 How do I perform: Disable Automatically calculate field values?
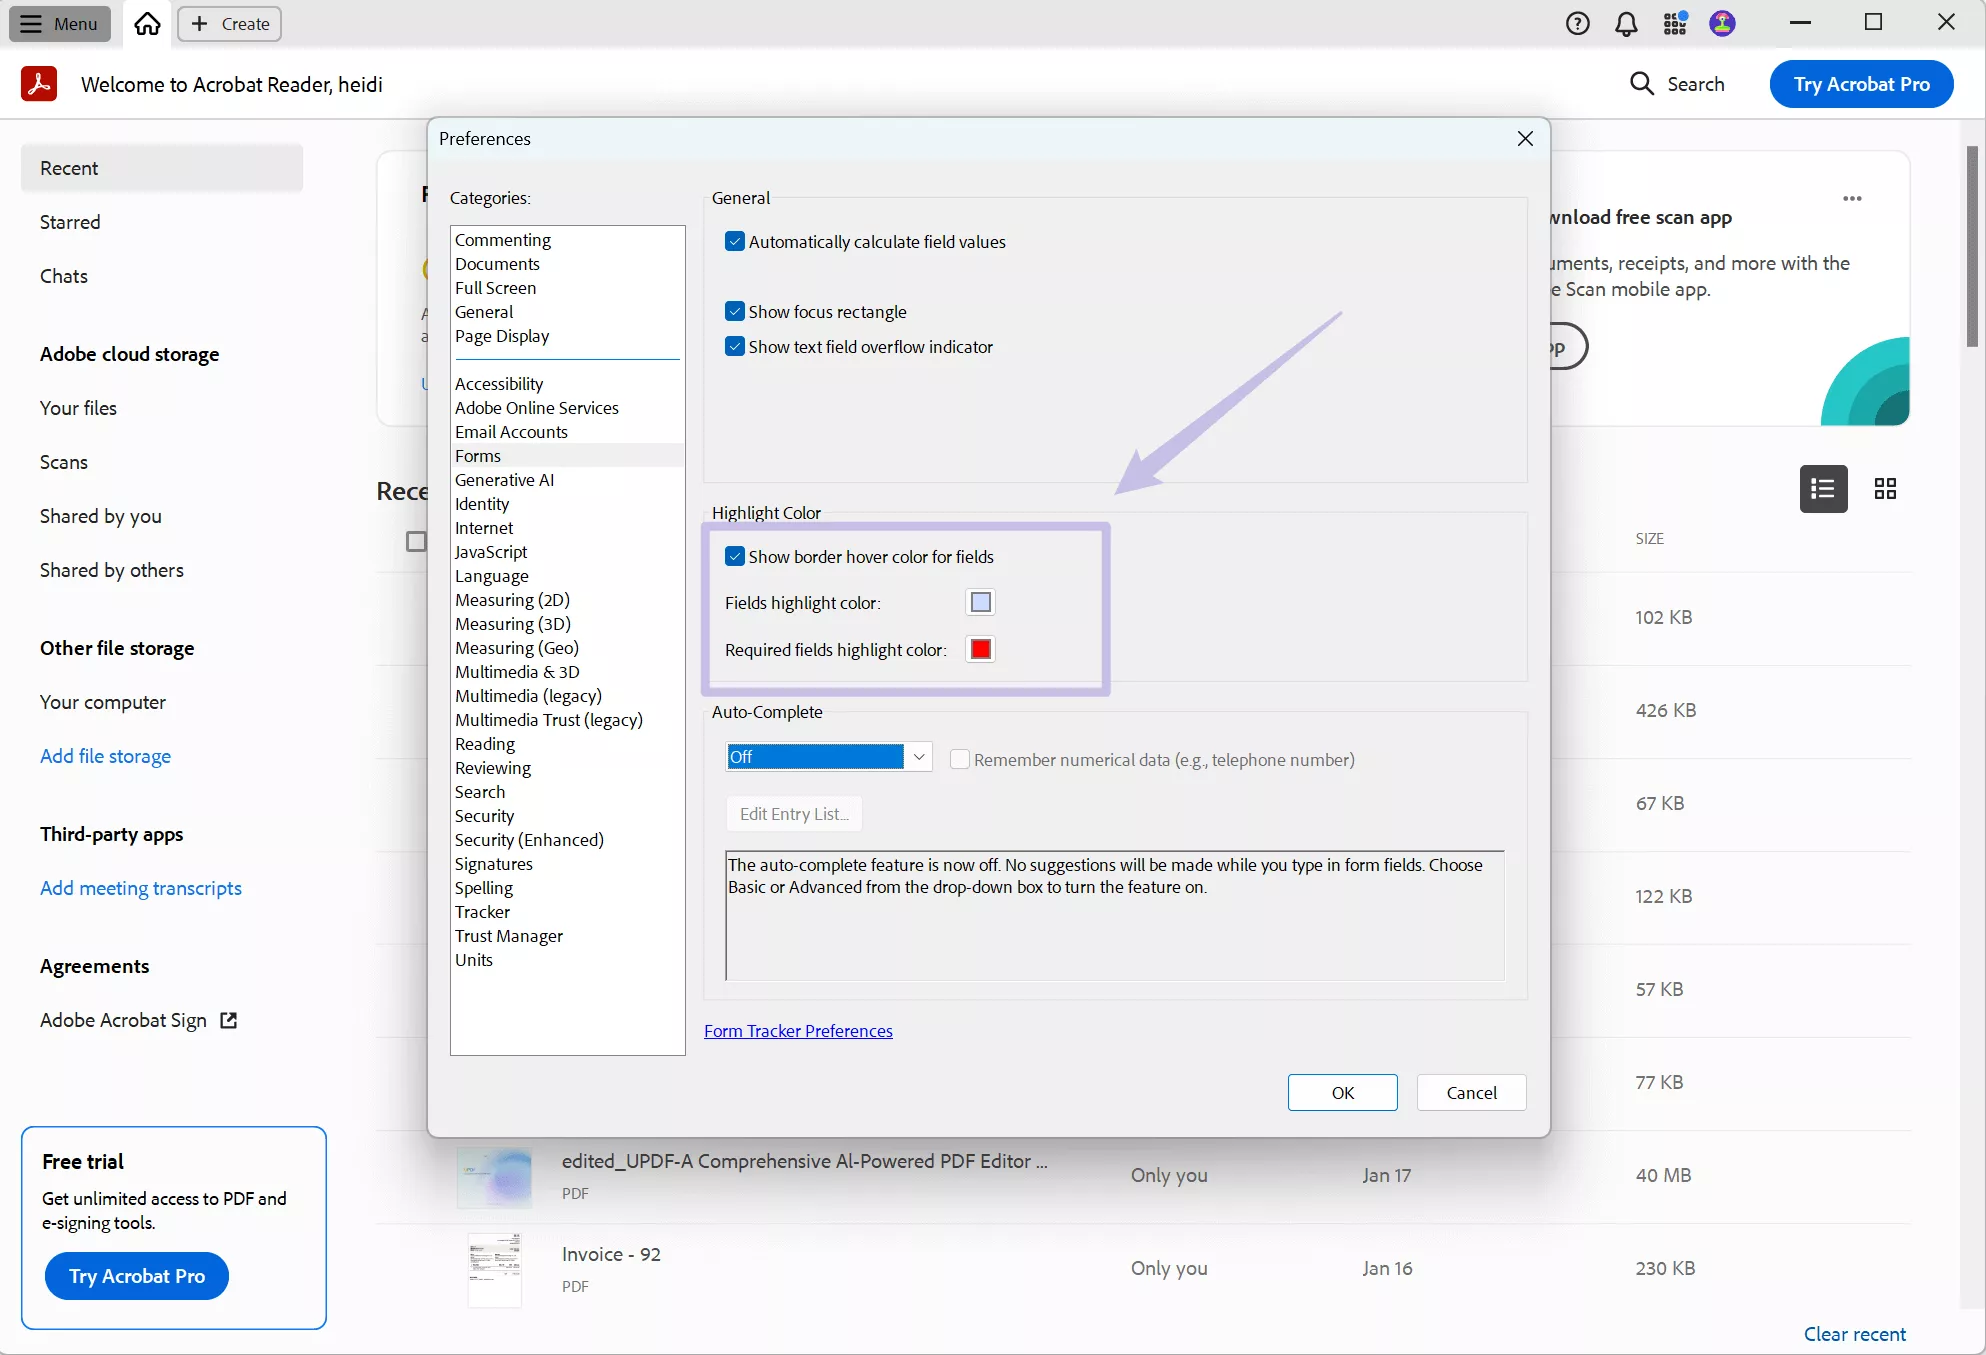pyautogui.click(x=735, y=241)
